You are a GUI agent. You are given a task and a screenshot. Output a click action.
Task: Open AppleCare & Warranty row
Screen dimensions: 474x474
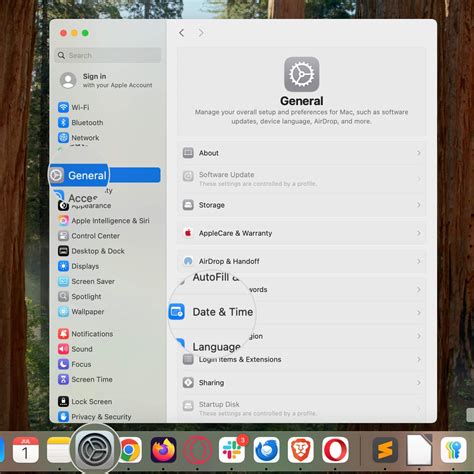coord(301,233)
